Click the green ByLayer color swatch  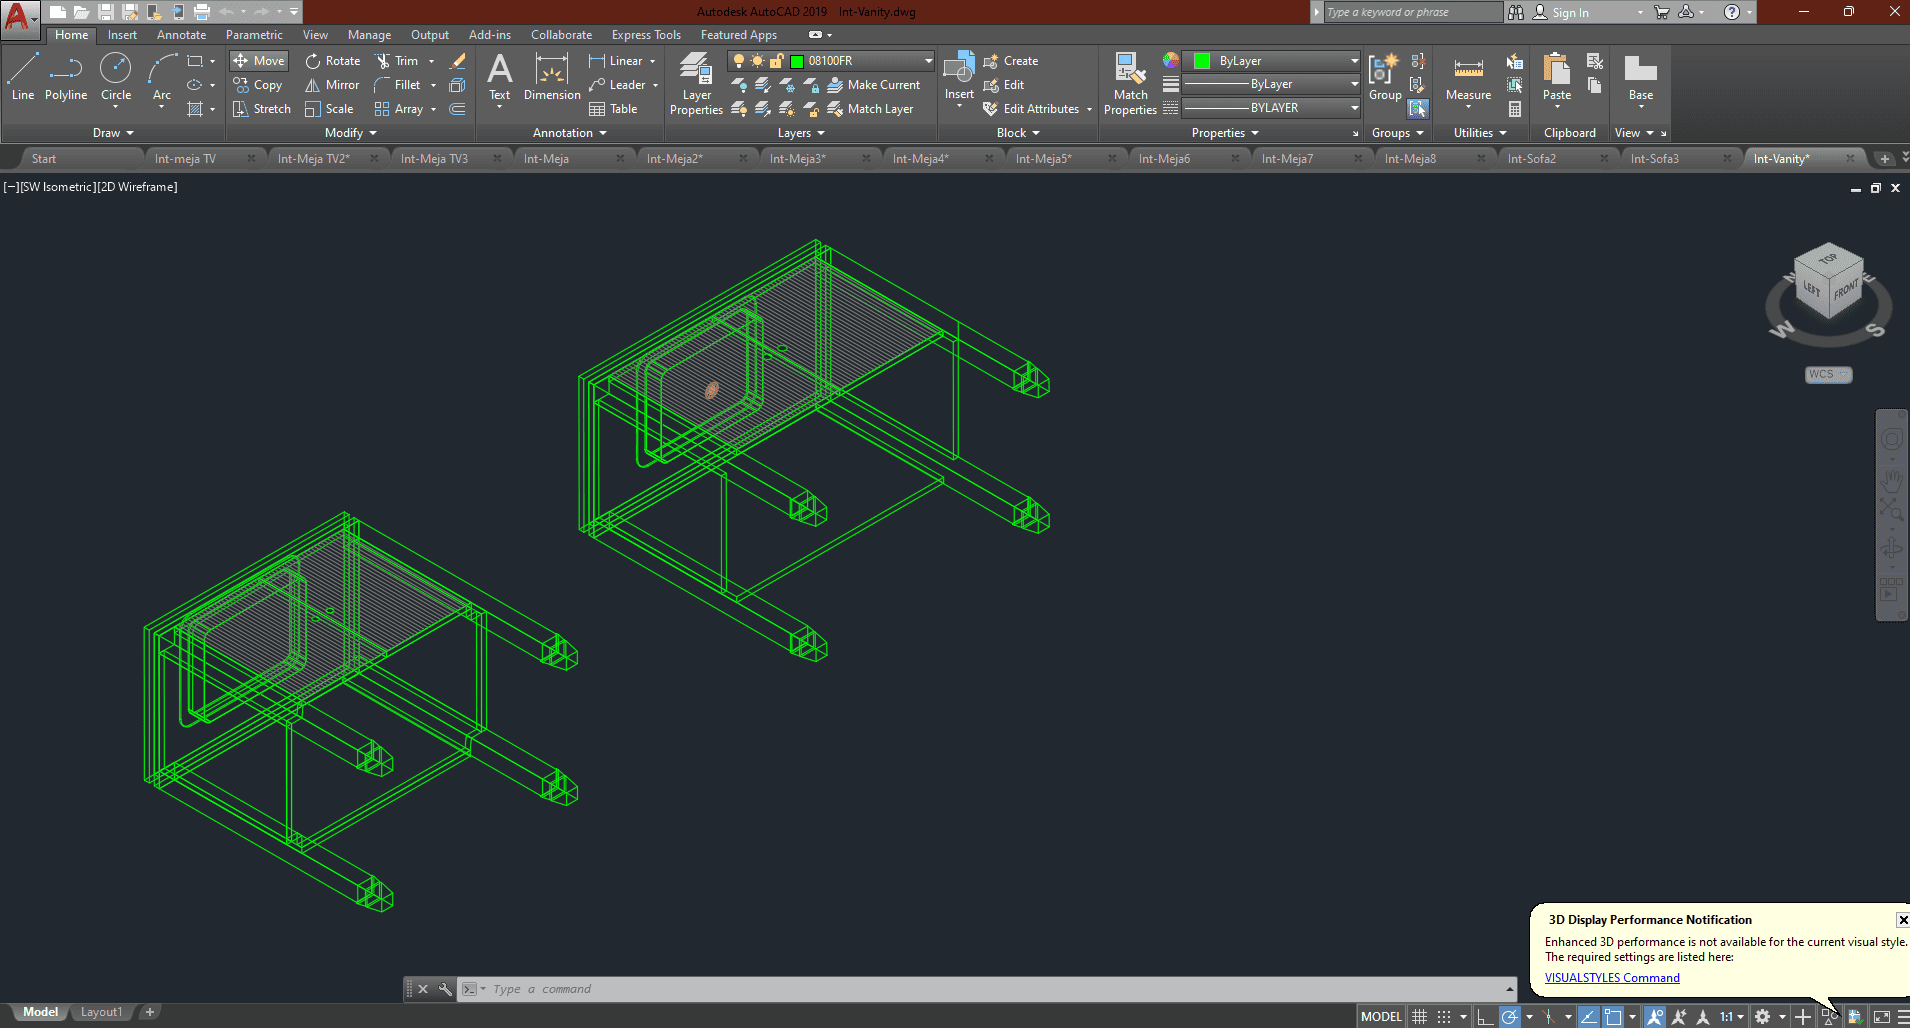pyautogui.click(x=1202, y=61)
